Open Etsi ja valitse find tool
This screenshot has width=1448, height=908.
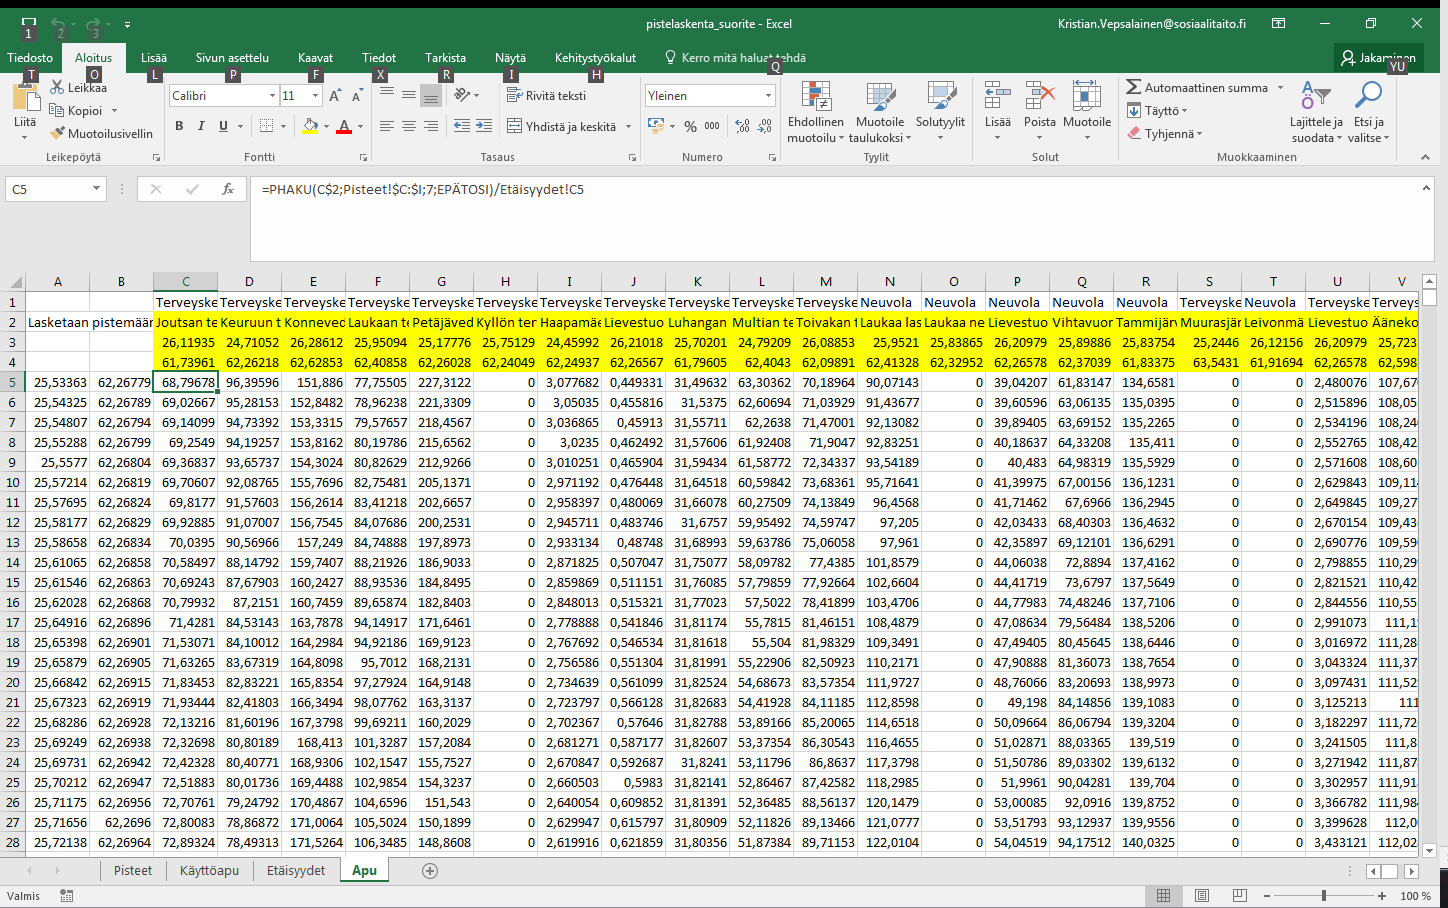(x=1369, y=111)
